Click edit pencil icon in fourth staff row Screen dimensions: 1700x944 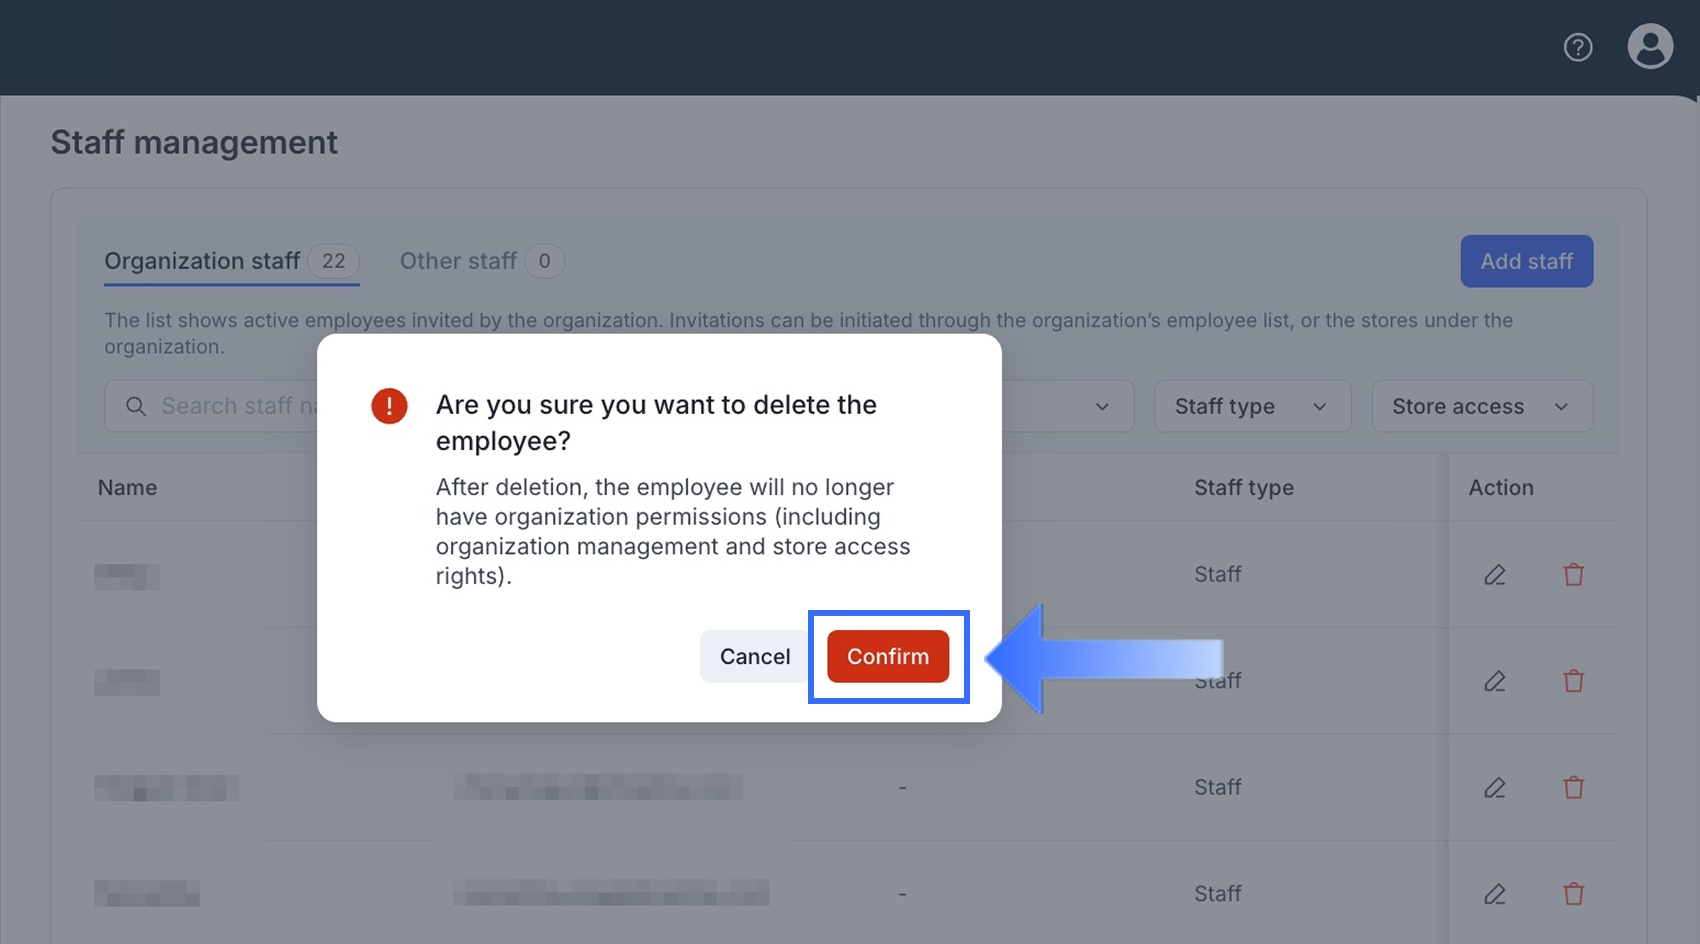[x=1495, y=894]
